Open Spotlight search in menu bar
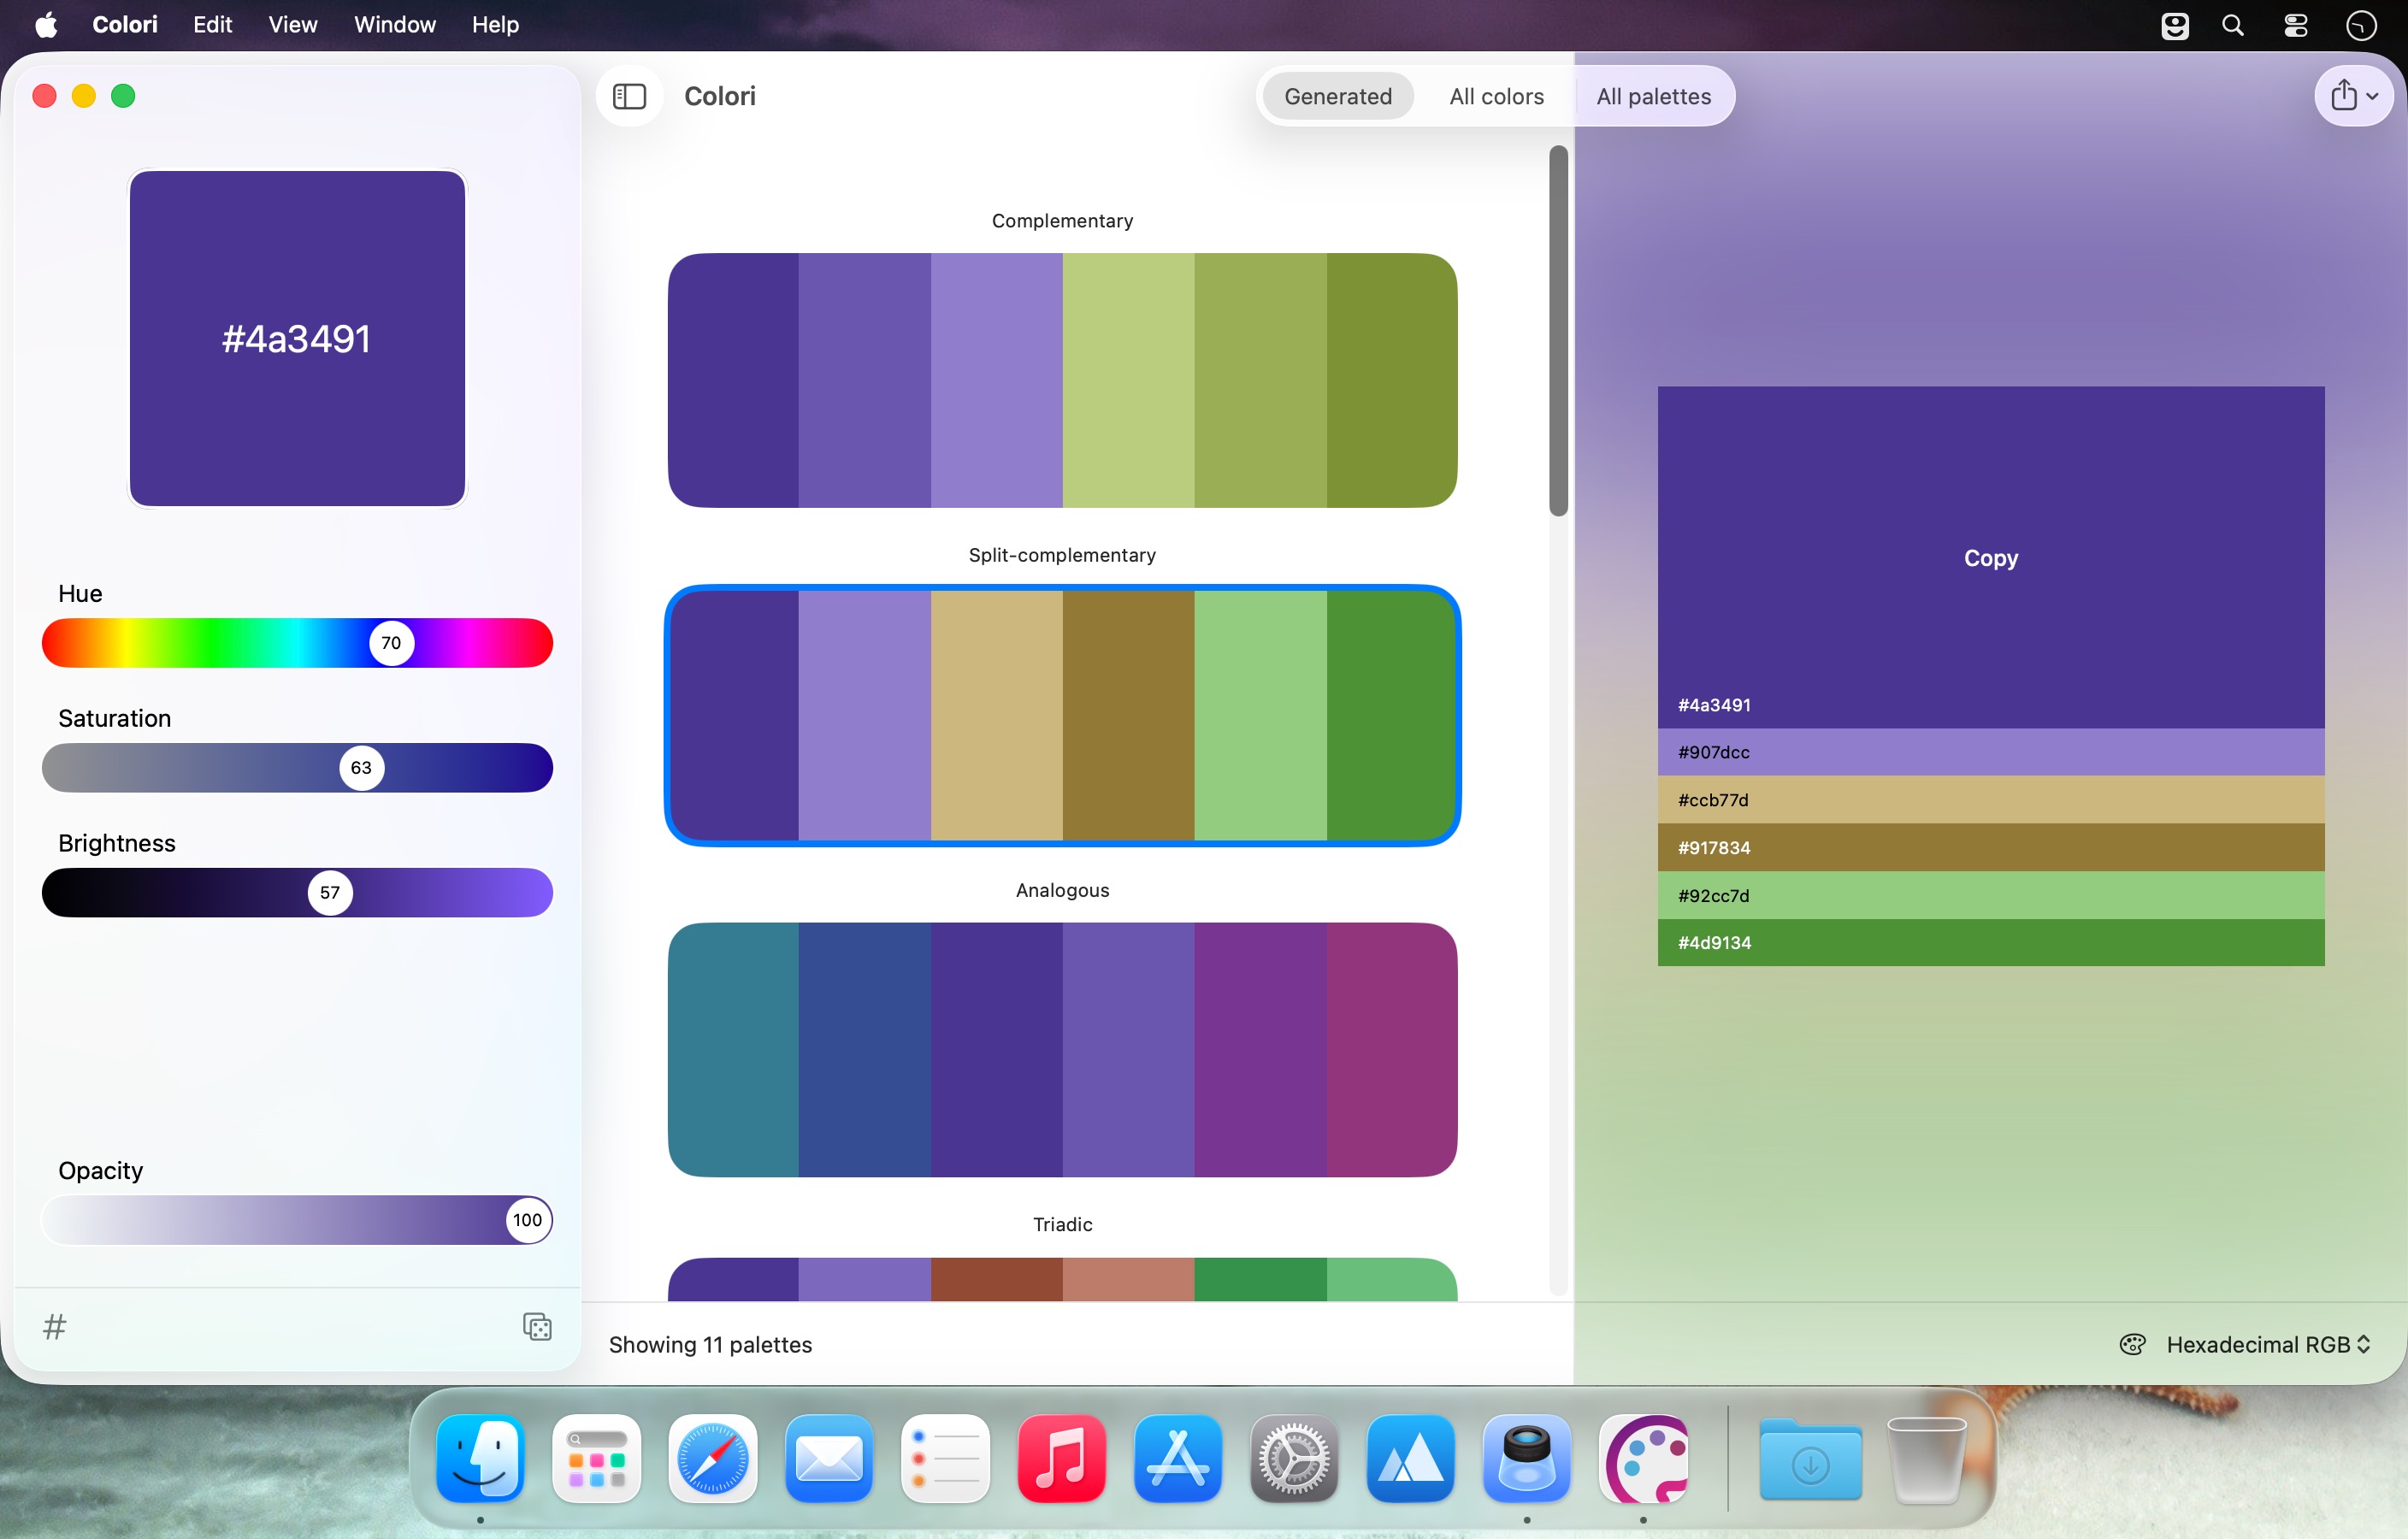Screen dimensions: 2408x1539 pyautogui.click(x=2233, y=25)
